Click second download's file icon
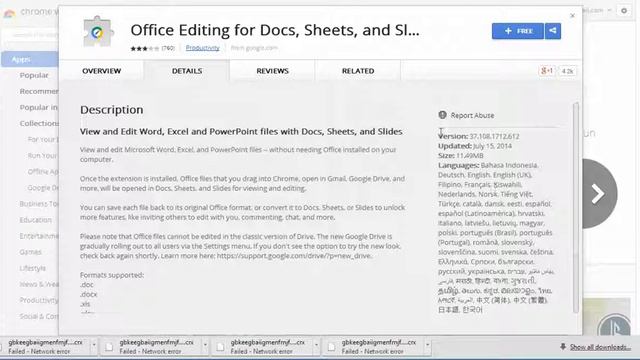640x360 pixels. [x=109, y=347]
